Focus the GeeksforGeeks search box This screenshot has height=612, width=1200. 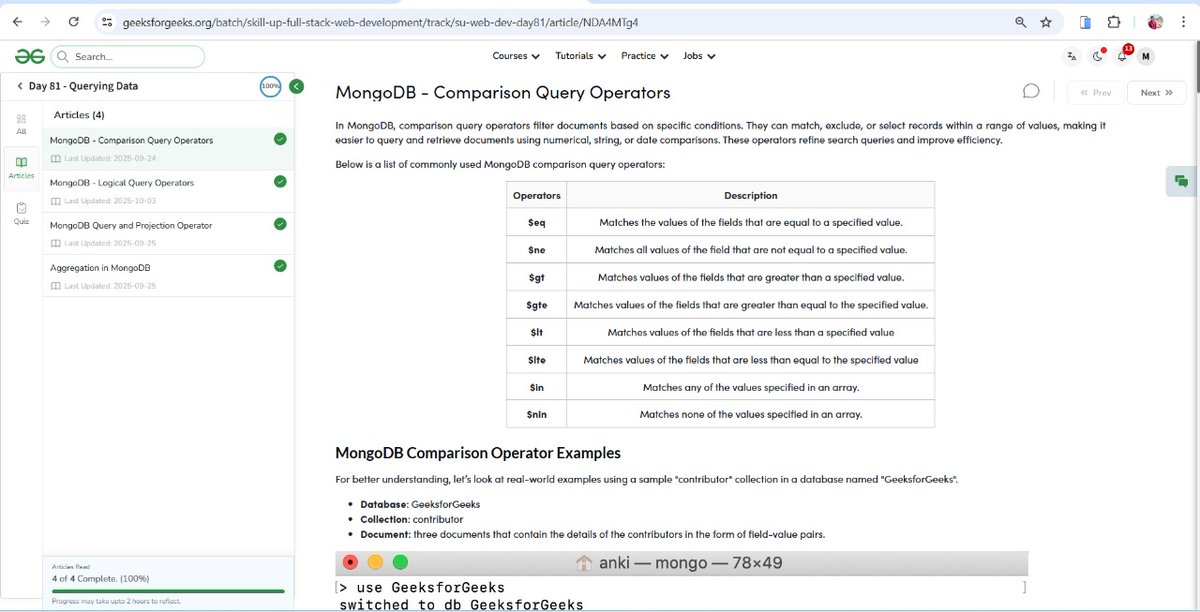pos(127,57)
